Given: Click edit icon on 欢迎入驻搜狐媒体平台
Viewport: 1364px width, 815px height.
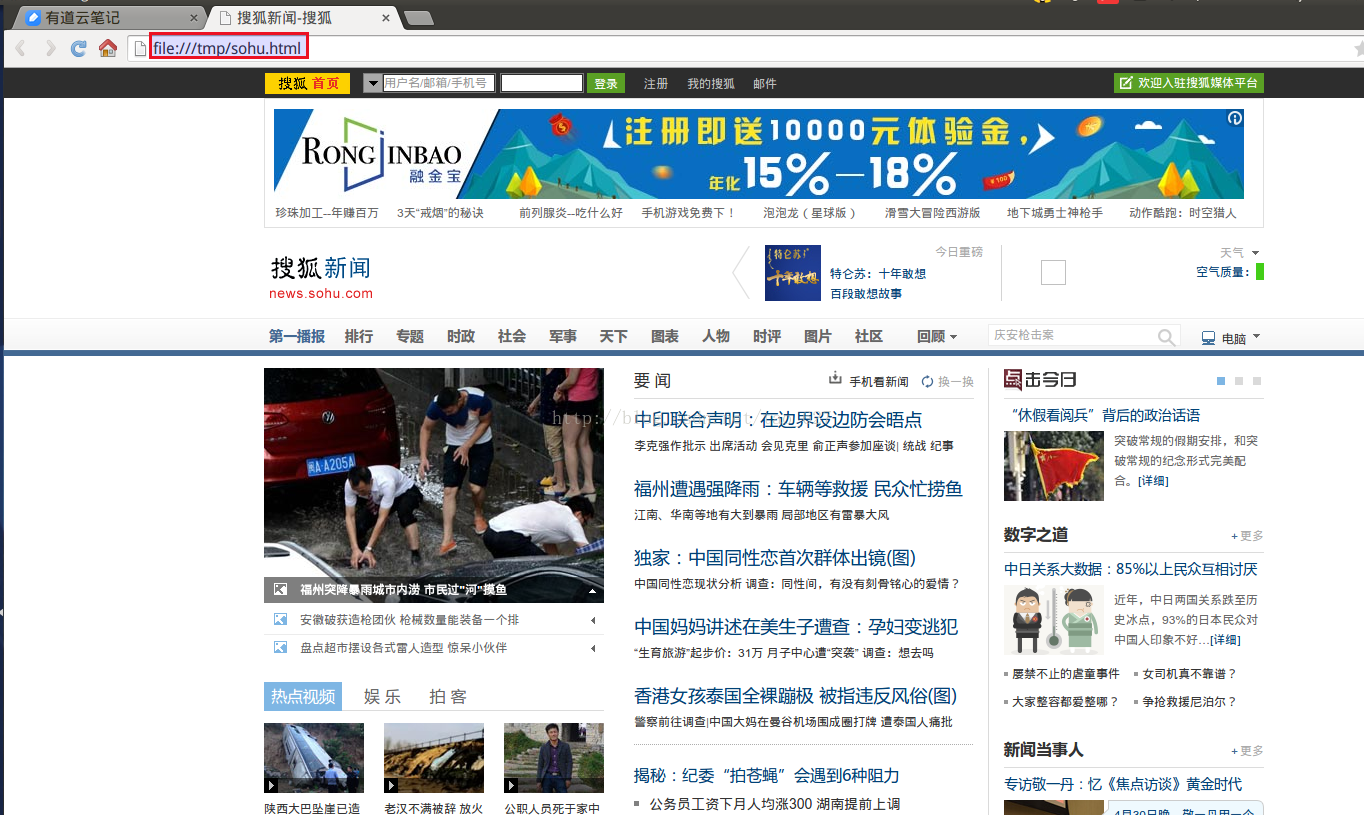Looking at the screenshot, I should tap(1126, 83).
